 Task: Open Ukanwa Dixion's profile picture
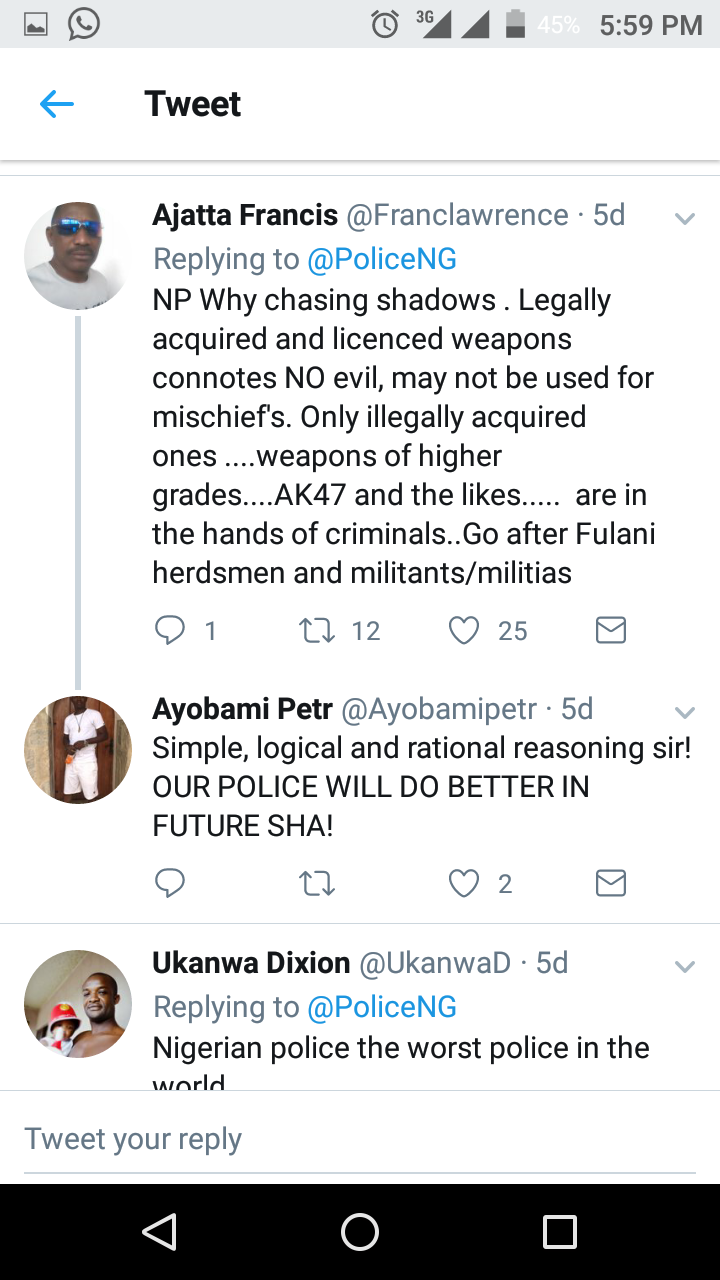pos(77,1004)
